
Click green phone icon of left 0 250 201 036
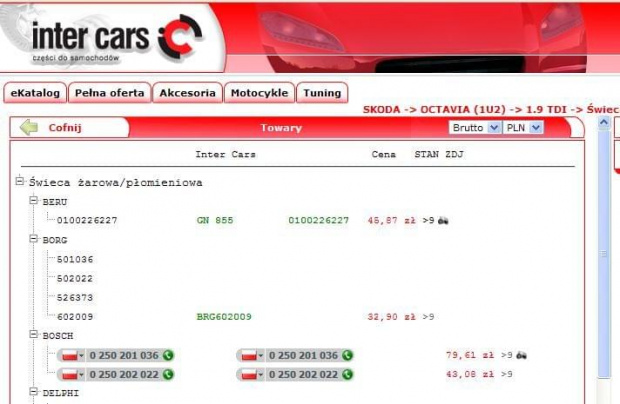coord(168,355)
